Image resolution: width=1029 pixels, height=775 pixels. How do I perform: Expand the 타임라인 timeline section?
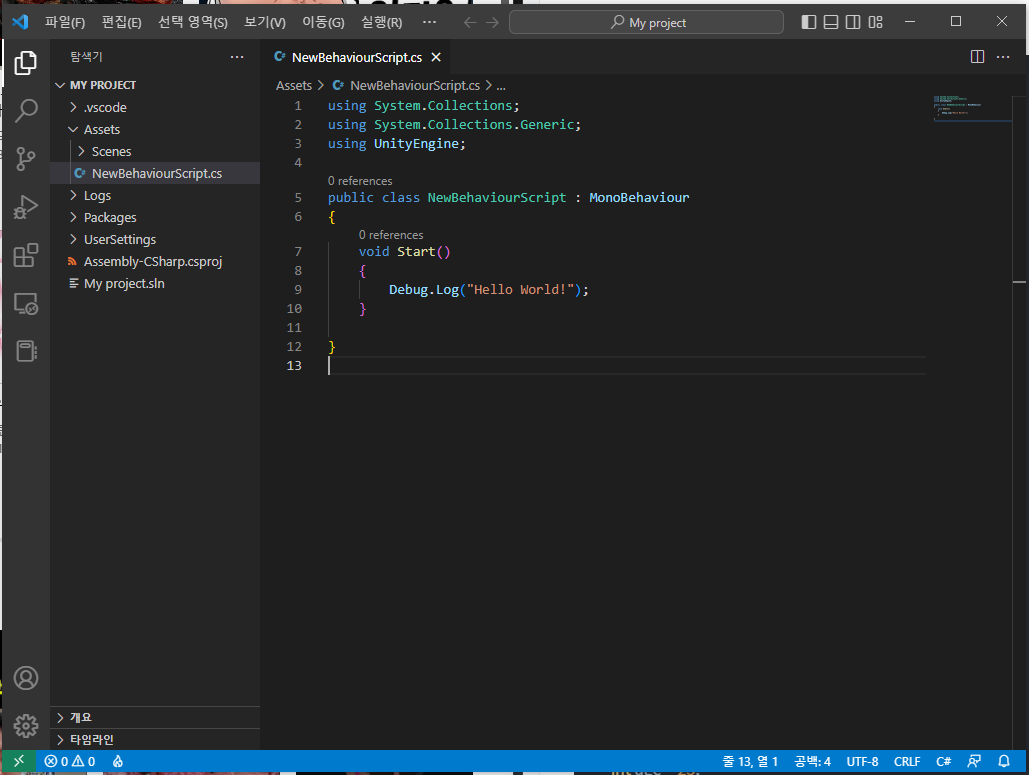click(x=155, y=740)
